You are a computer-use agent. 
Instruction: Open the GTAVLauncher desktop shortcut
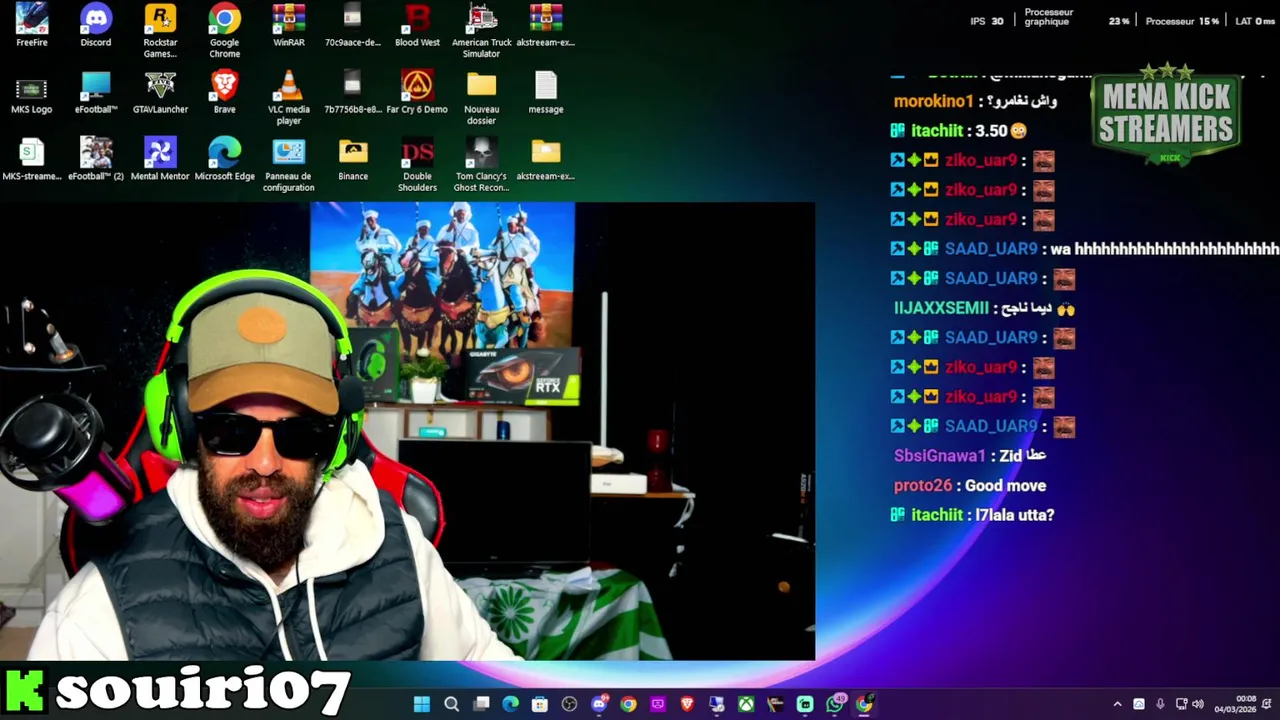[160, 93]
